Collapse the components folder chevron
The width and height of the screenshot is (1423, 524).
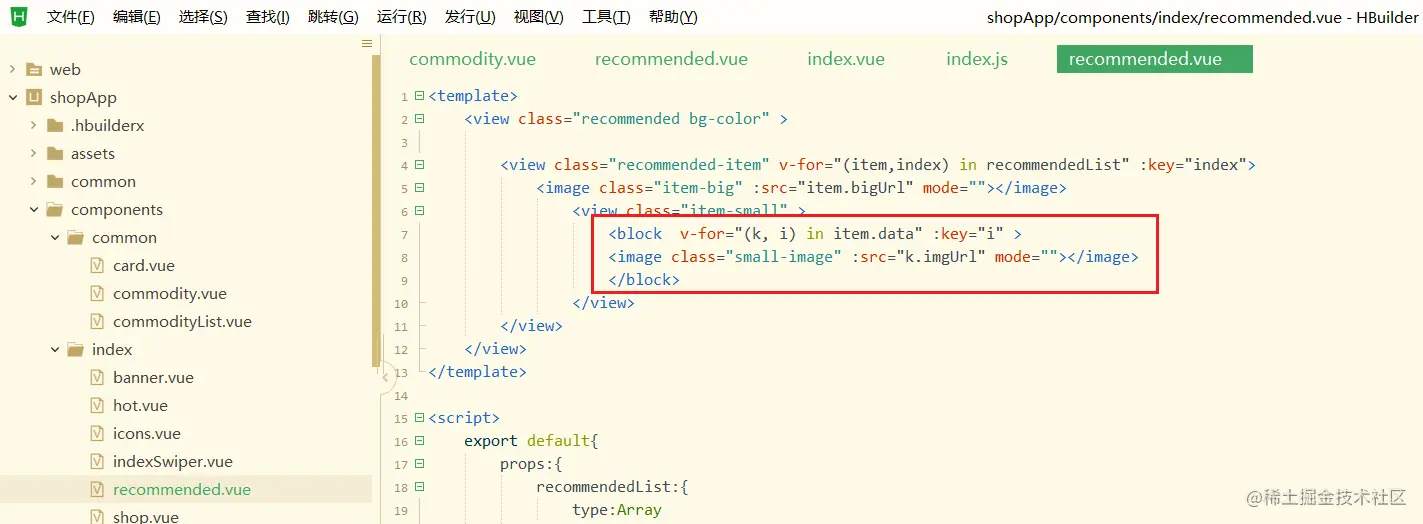coord(33,209)
